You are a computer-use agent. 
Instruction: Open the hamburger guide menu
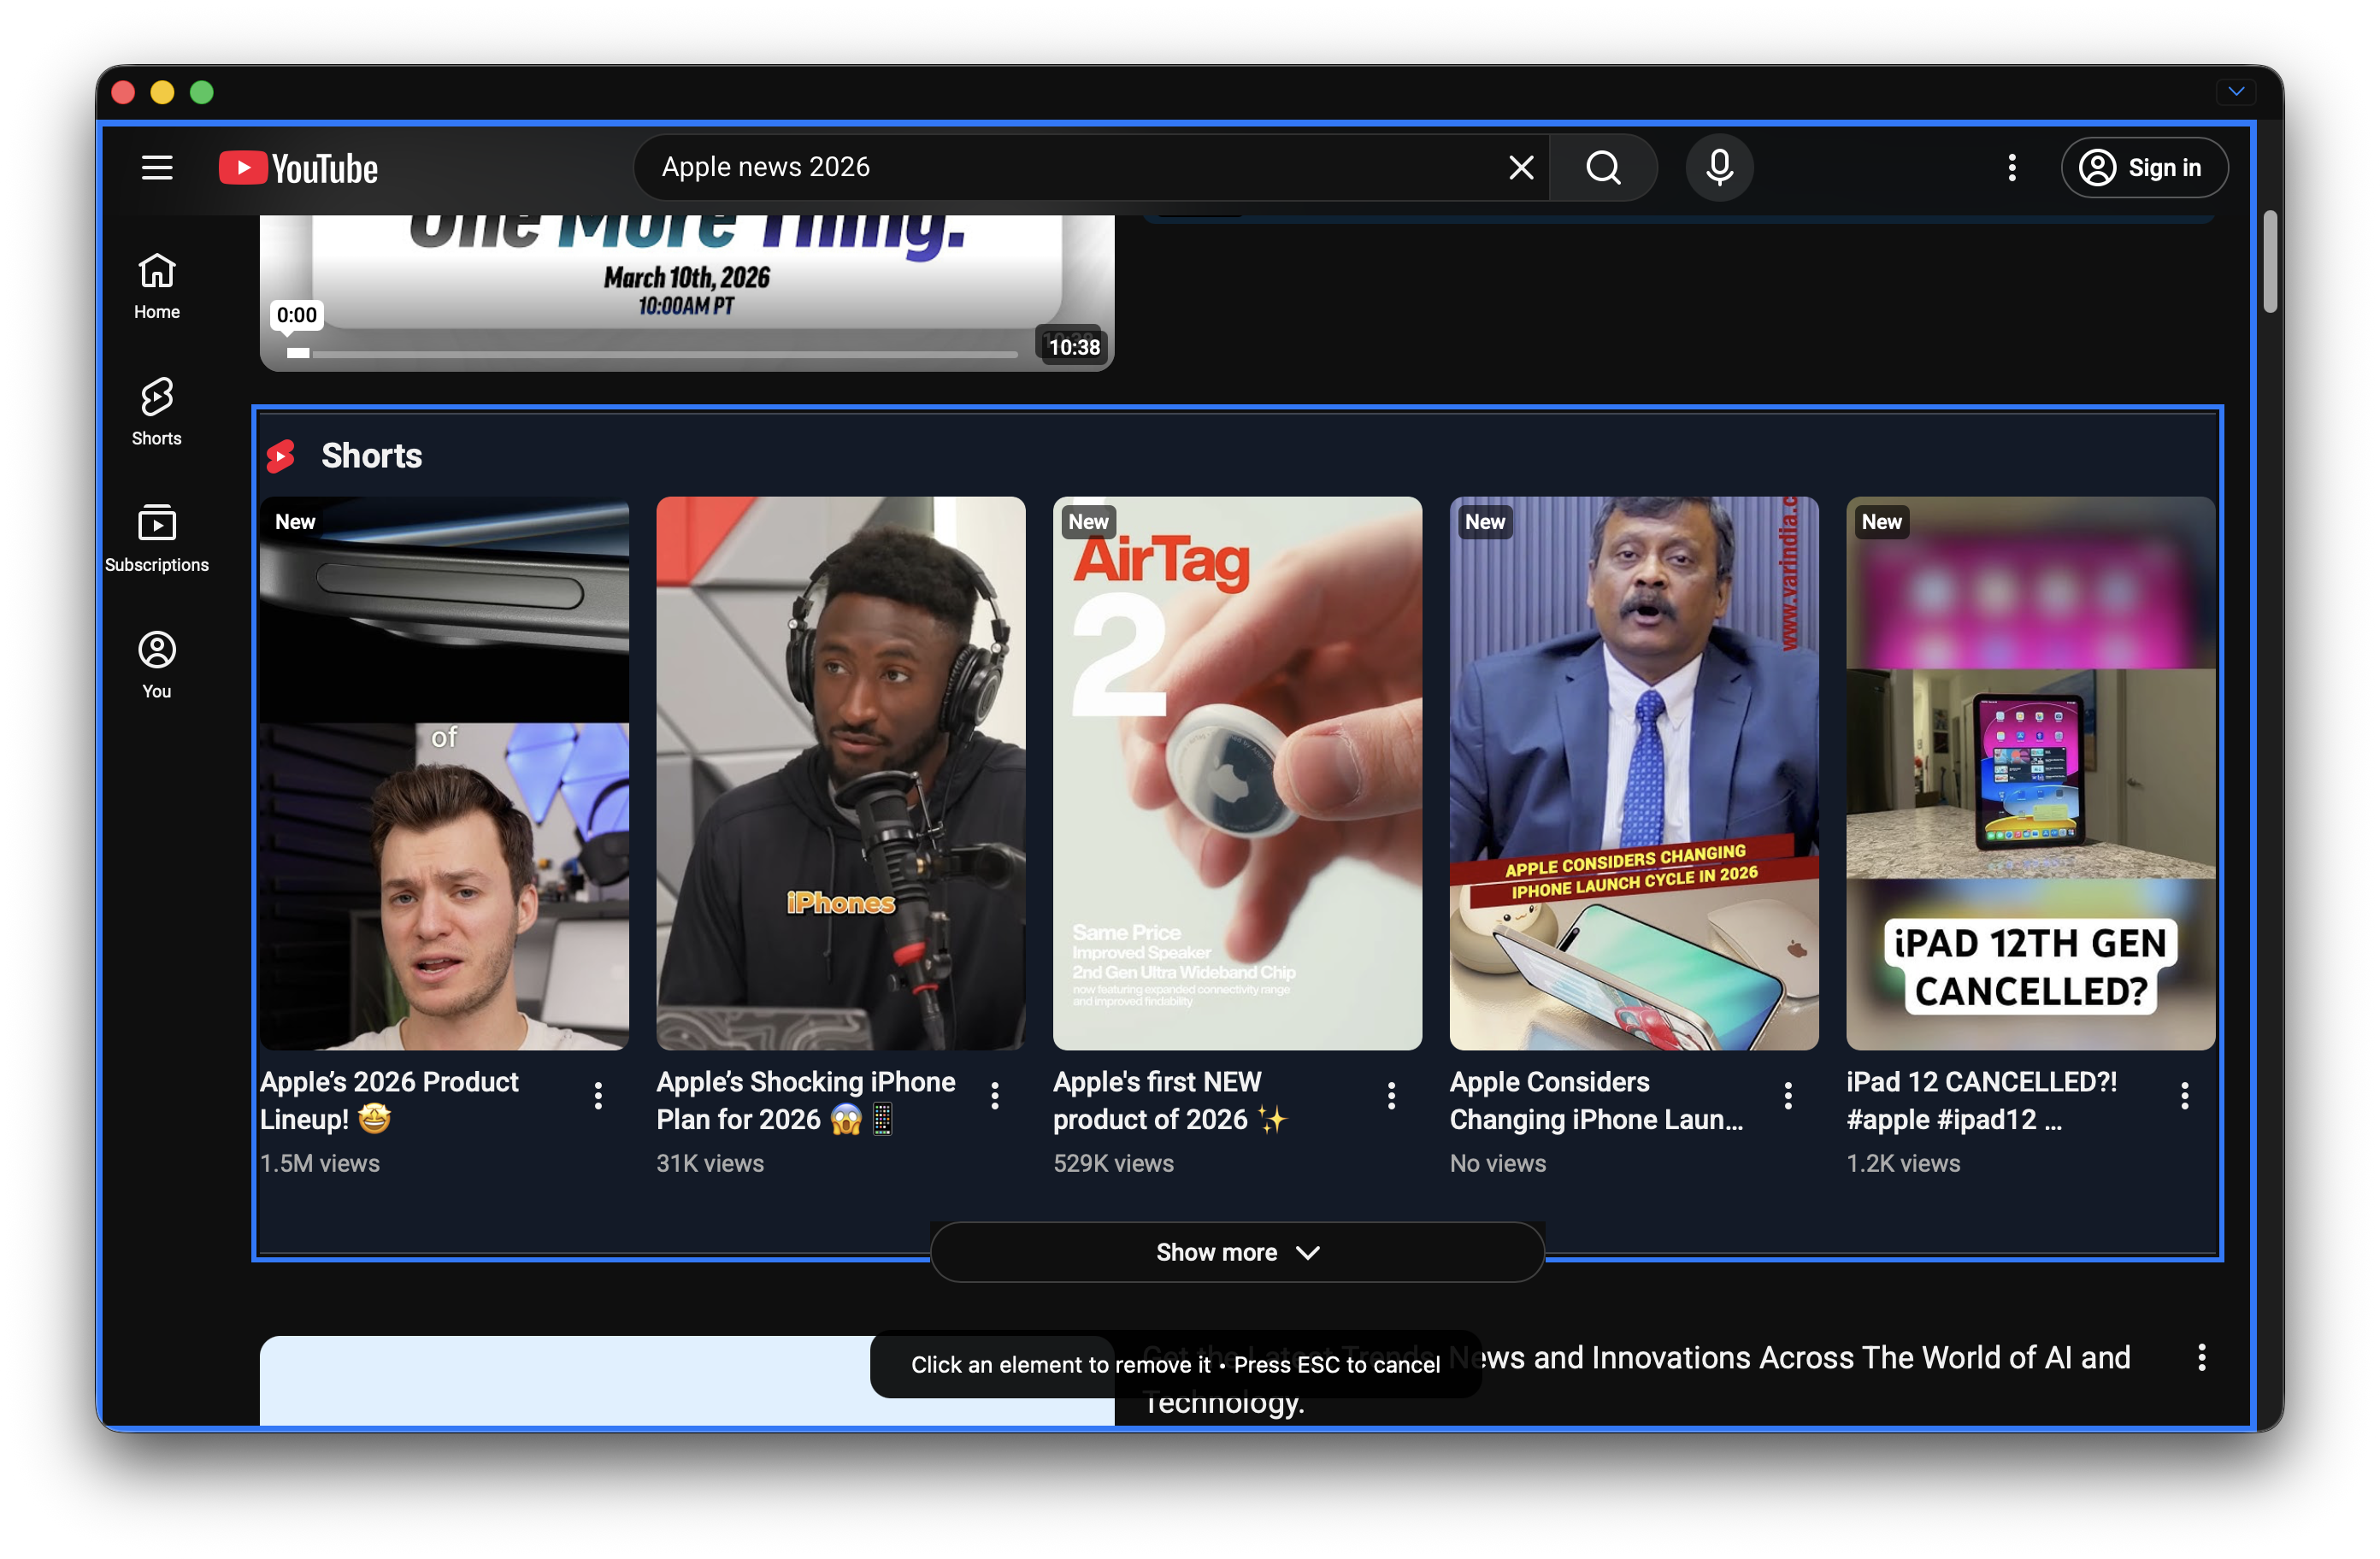pyautogui.click(x=157, y=168)
